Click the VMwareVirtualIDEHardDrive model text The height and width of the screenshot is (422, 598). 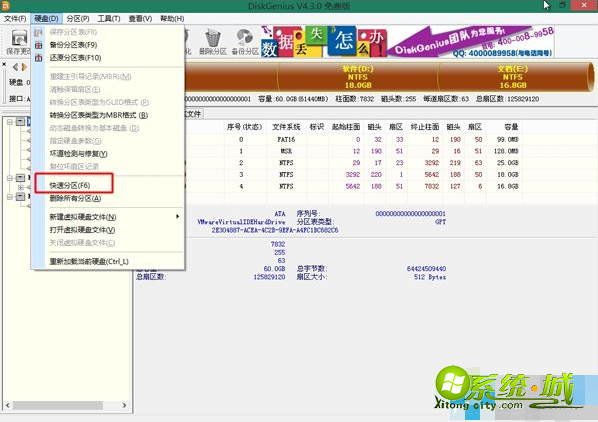pyautogui.click(x=241, y=222)
